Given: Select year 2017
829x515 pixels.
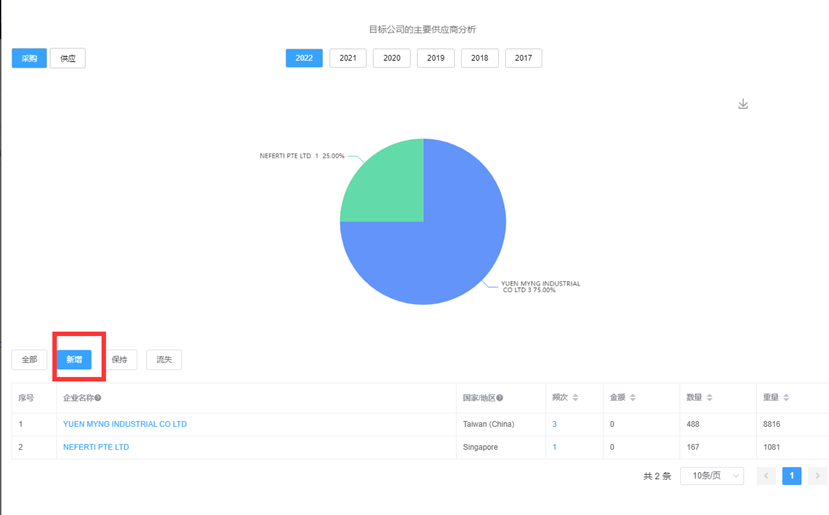Looking at the screenshot, I should tap(523, 58).
